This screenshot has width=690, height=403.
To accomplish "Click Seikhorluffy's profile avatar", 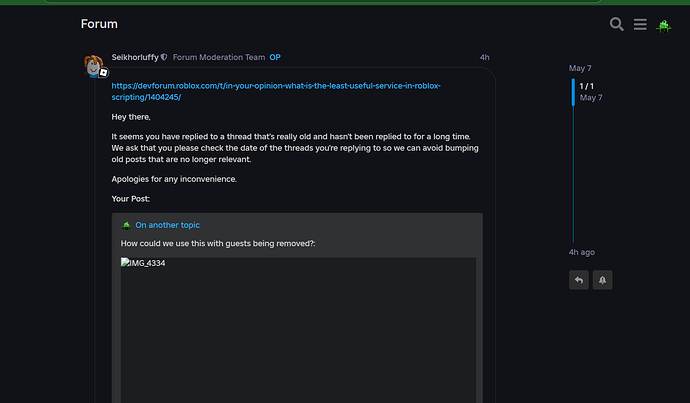I will pos(94,66).
